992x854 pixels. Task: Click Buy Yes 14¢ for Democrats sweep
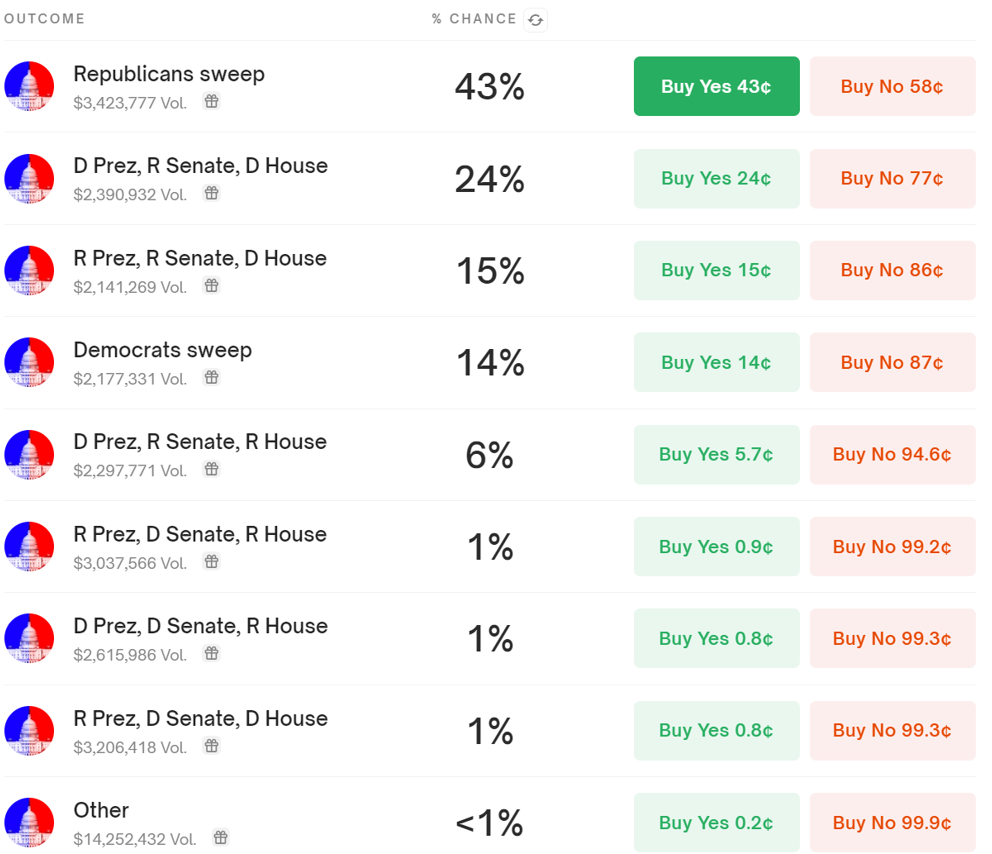[716, 363]
